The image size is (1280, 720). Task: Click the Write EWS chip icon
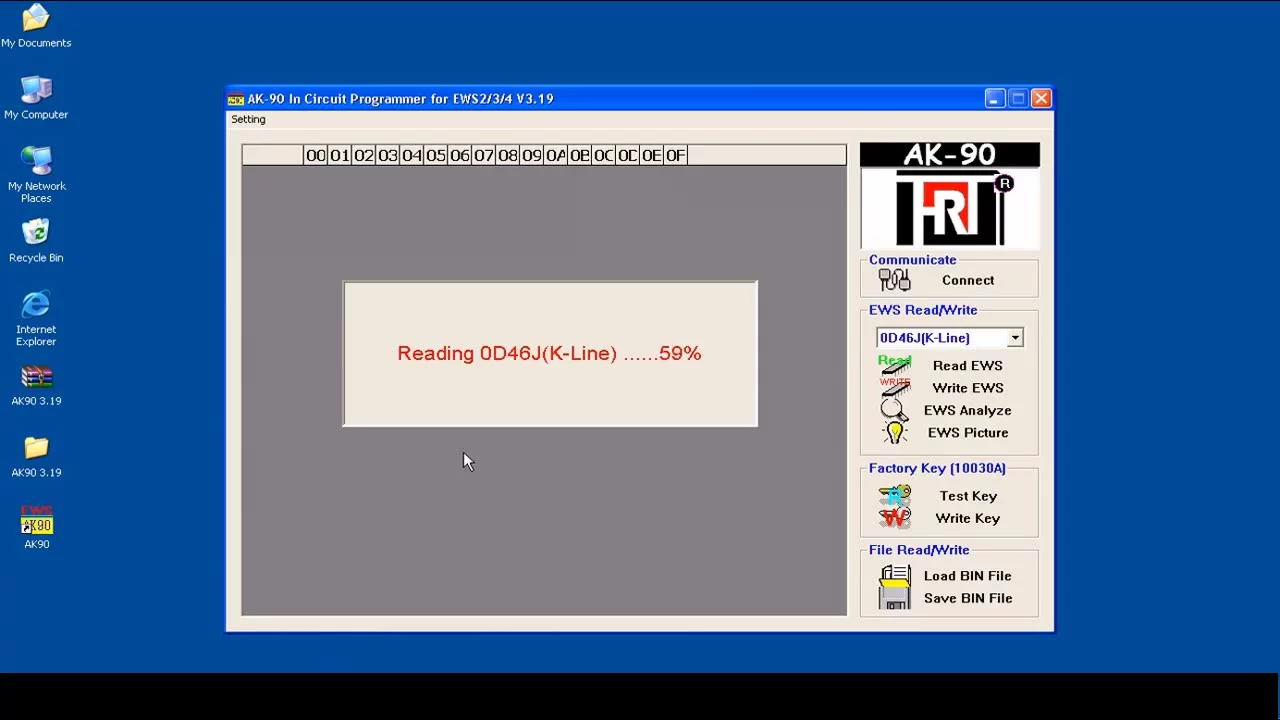(895, 387)
